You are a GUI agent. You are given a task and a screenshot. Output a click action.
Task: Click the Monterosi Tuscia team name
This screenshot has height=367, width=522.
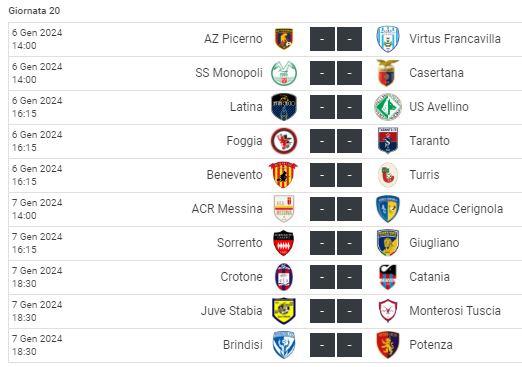pyautogui.click(x=455, y=311)
